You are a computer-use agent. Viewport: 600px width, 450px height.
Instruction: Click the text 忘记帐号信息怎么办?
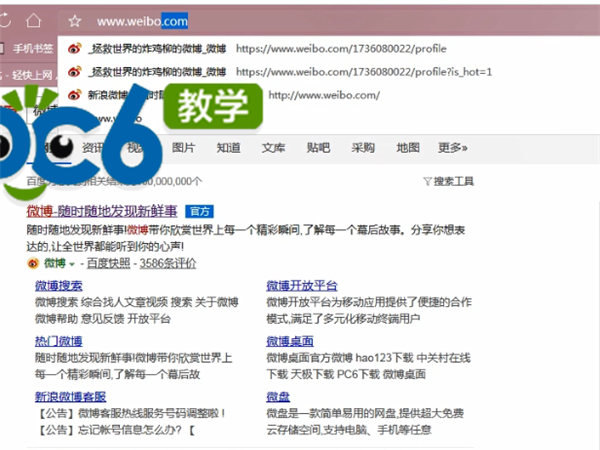tap(130, 430)
